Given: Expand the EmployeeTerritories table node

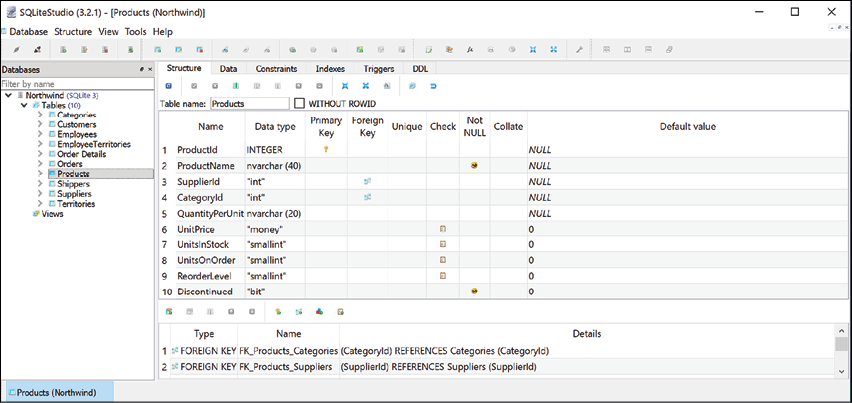Looking at the screenshot, I should (x=40, y=144).
